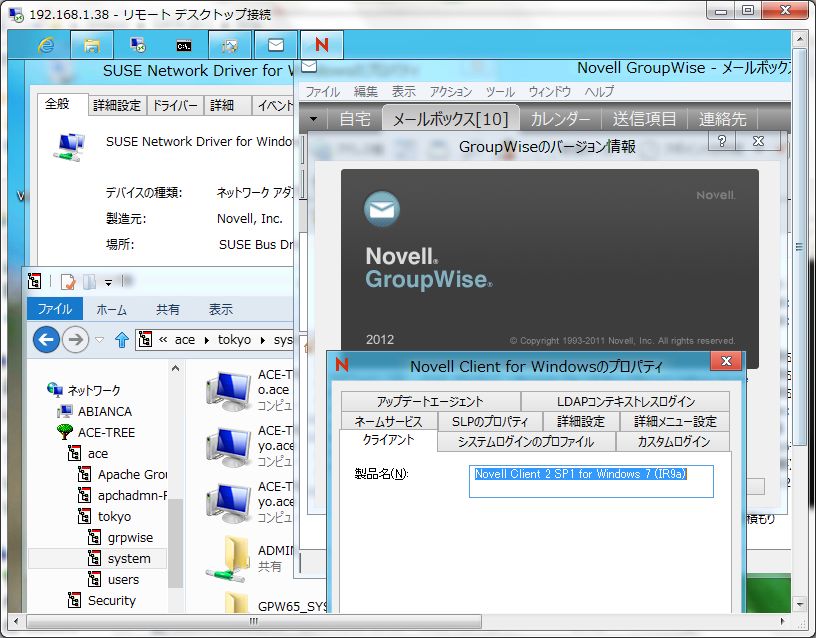This screenshot has width=816, height=638.
Task: Click the Explorer back arrow button
Action: [x=46, y=340]
